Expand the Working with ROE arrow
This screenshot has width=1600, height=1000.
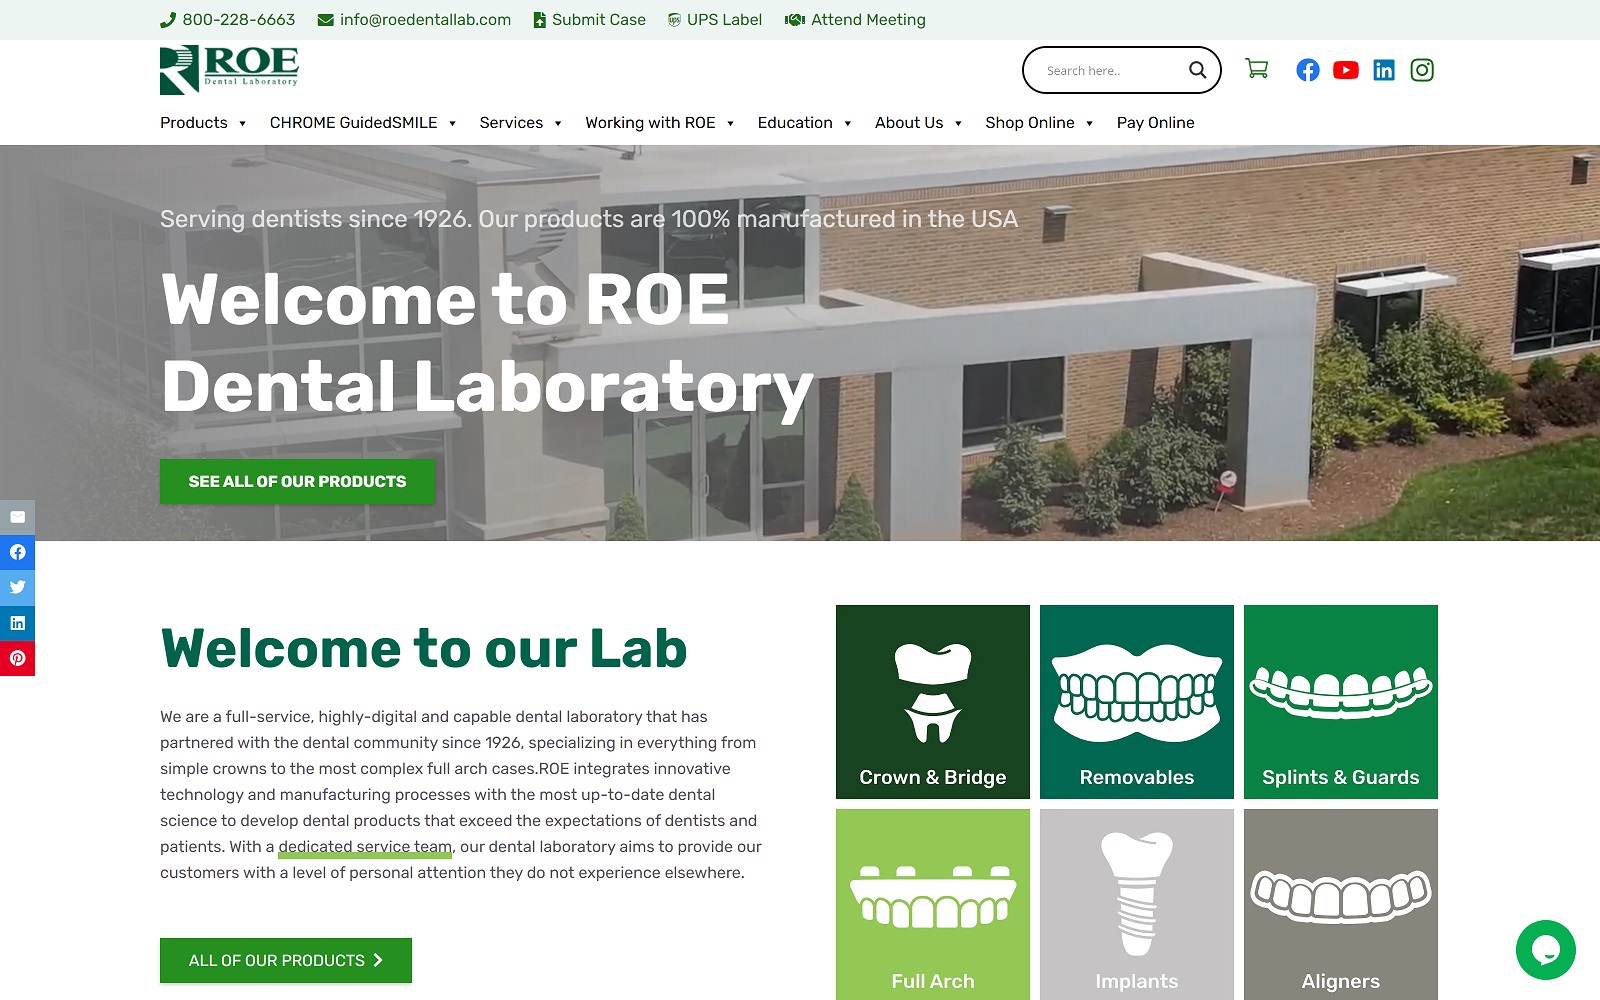pos(730,123)
